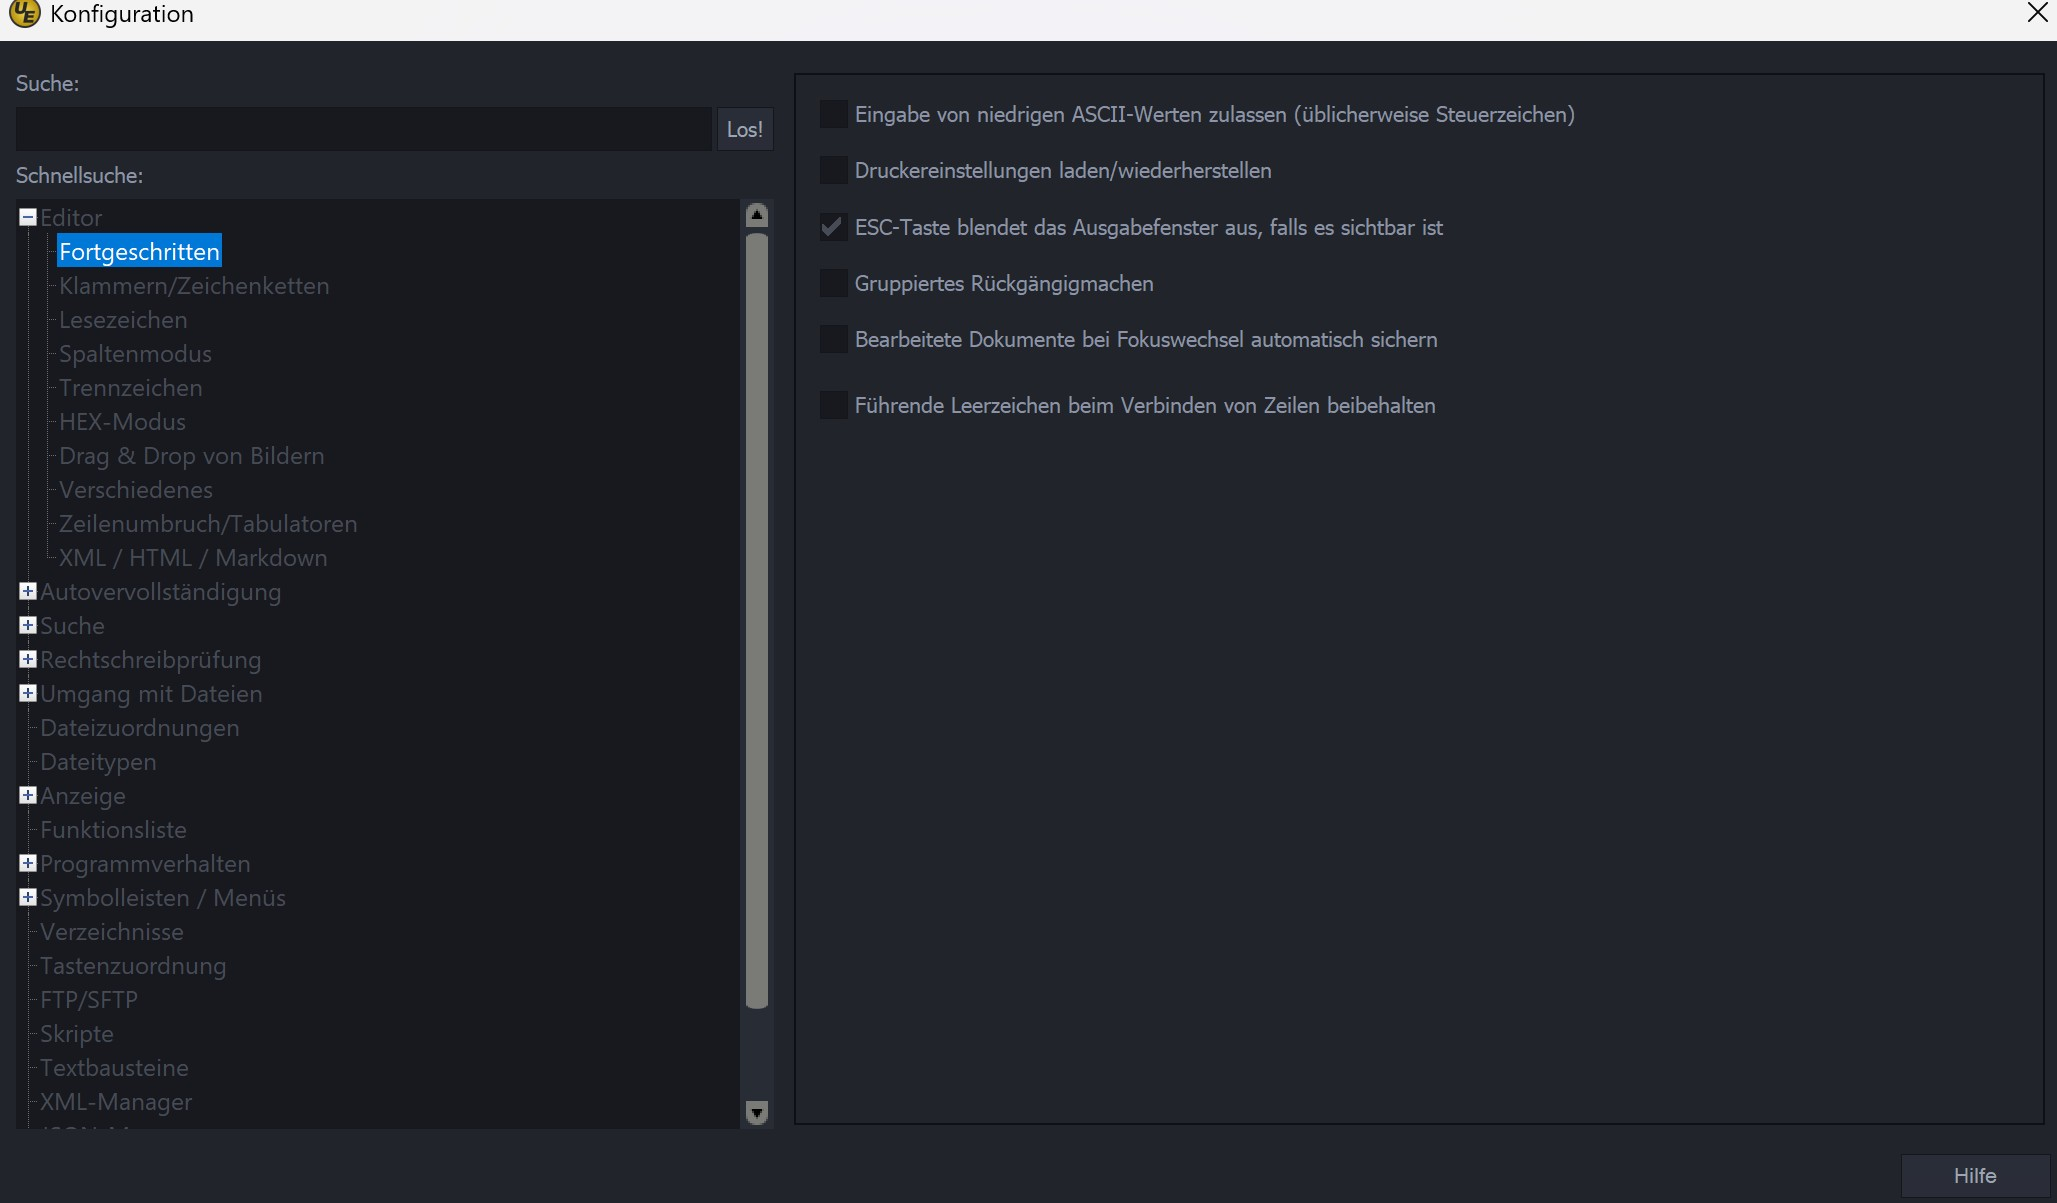This screenshot has height=1203, width=2057.
Task: Click the tree's vertical scrollbar thumb
Action: coord(757,620)
